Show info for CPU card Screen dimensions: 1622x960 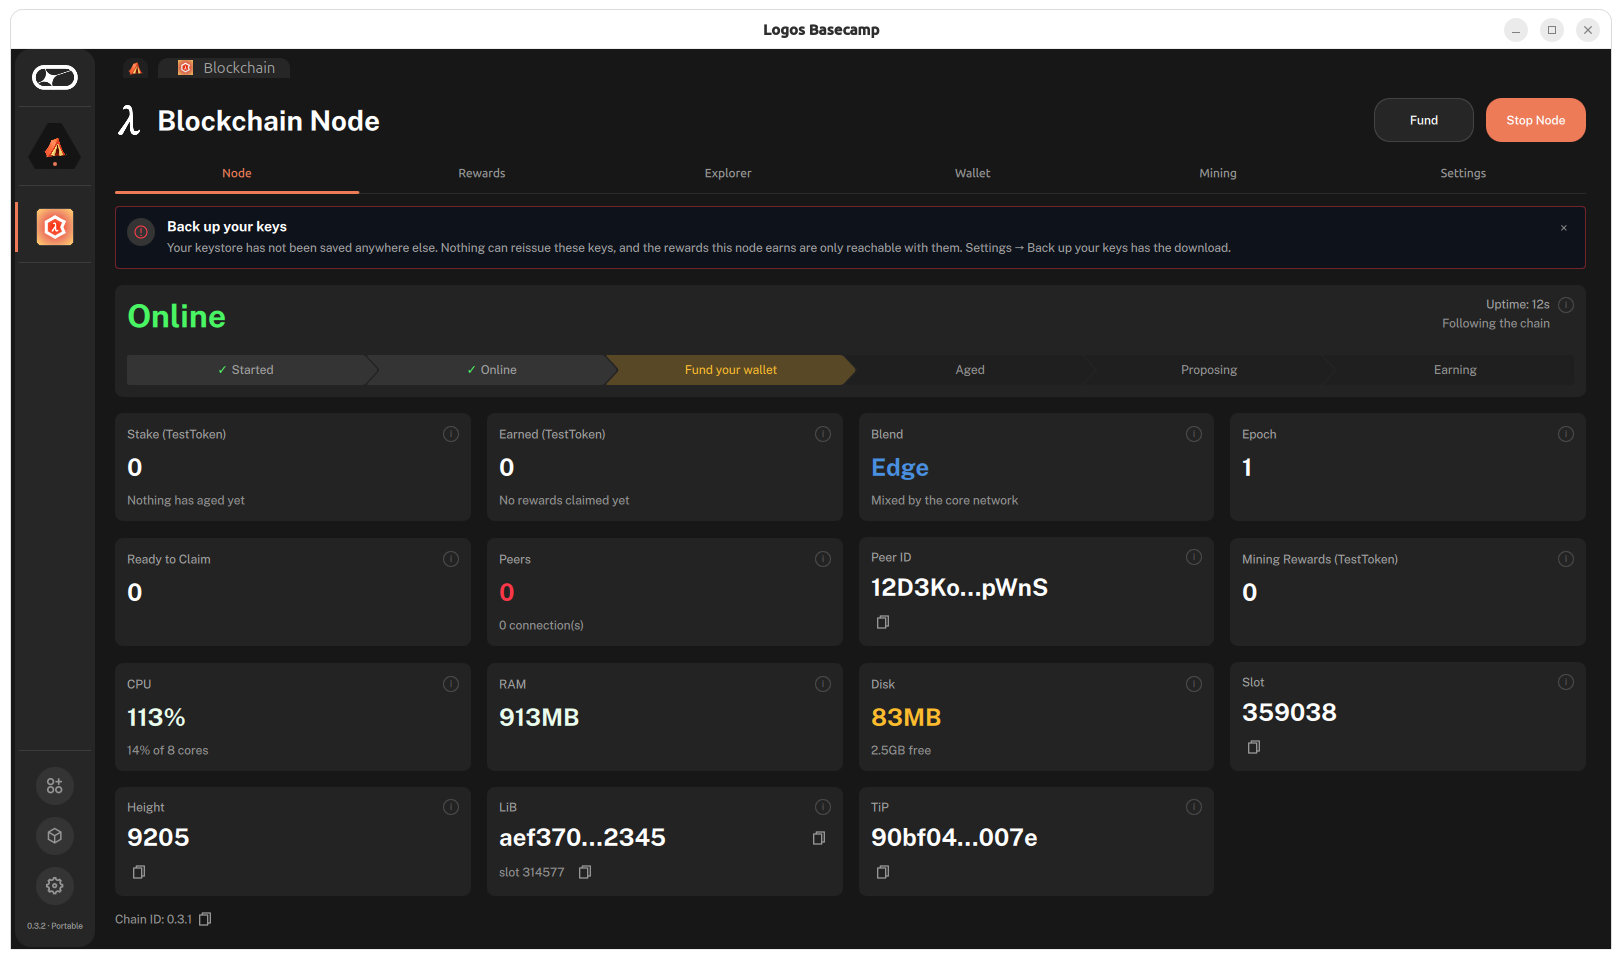451,684
